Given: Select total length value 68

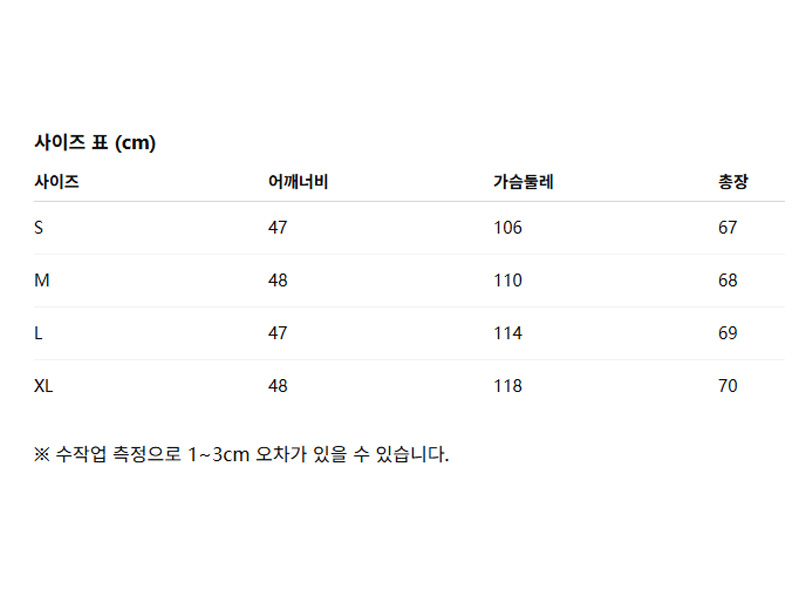Looking at the screenshot, I should [x=728, y=281].
